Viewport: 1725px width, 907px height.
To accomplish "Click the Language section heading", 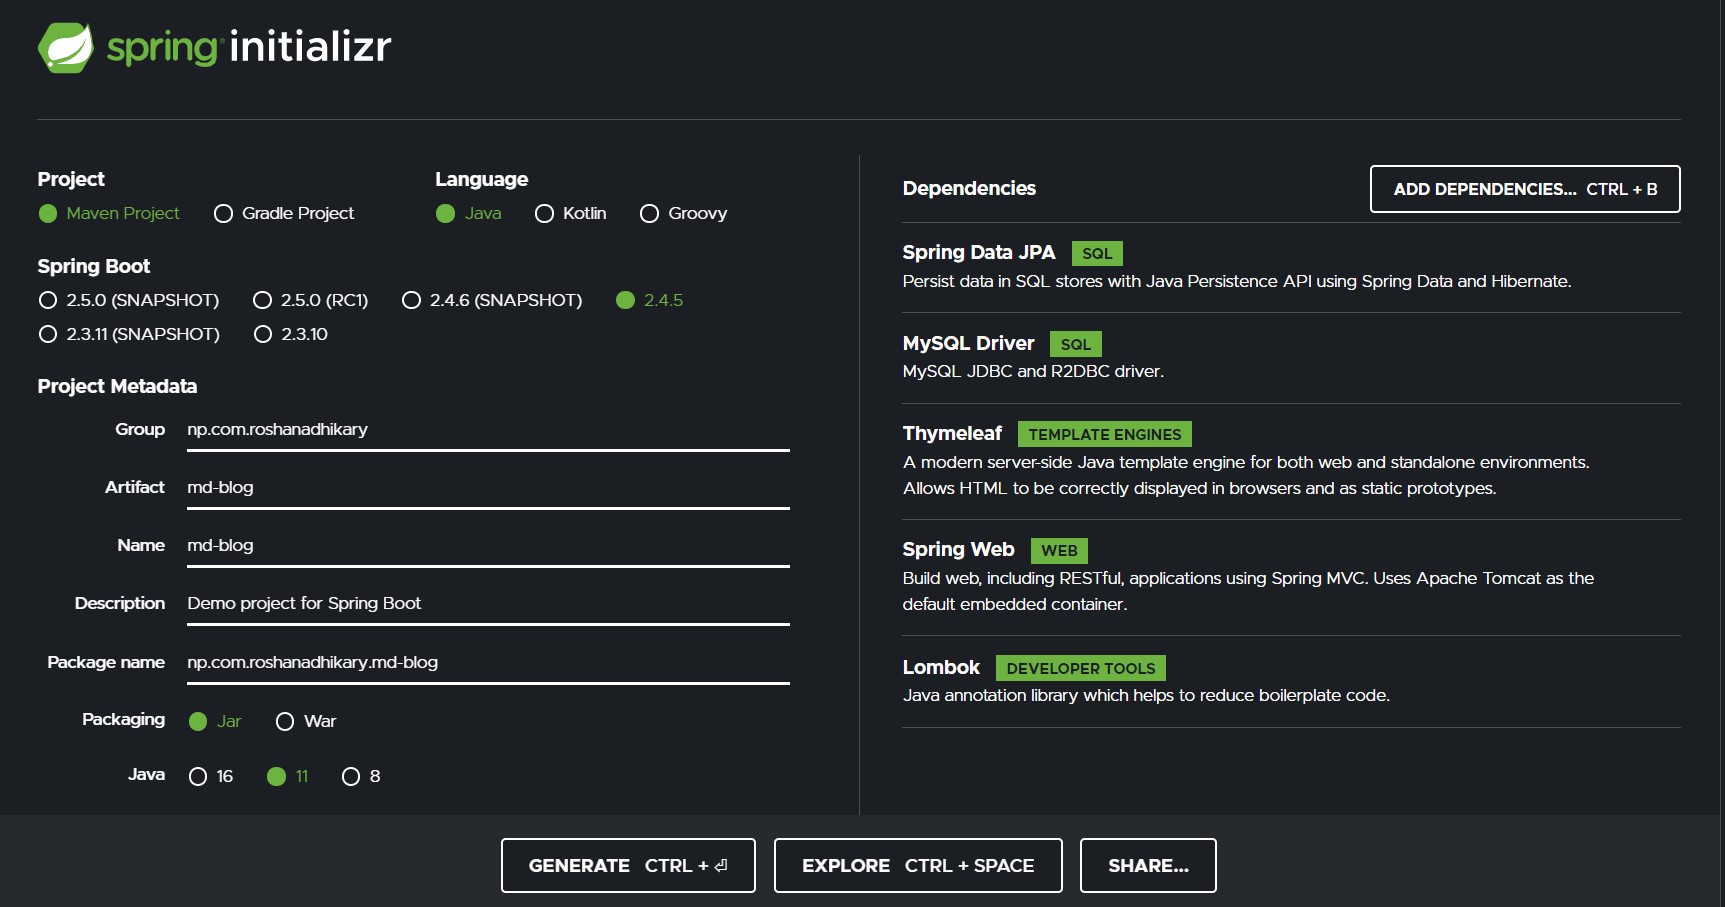I will pos(482,179).
